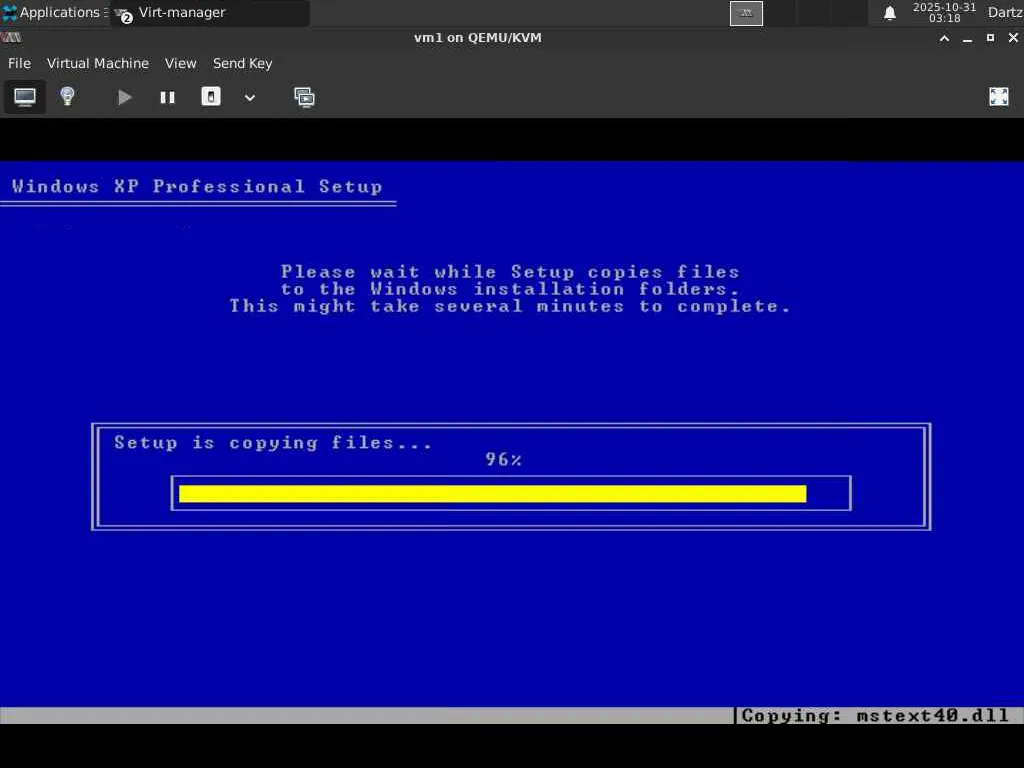Viewport: 1024px width, 768px height.
Task: Click the 'Copying: mstext40.dll' status text
Action: click(x=875, y=716)
